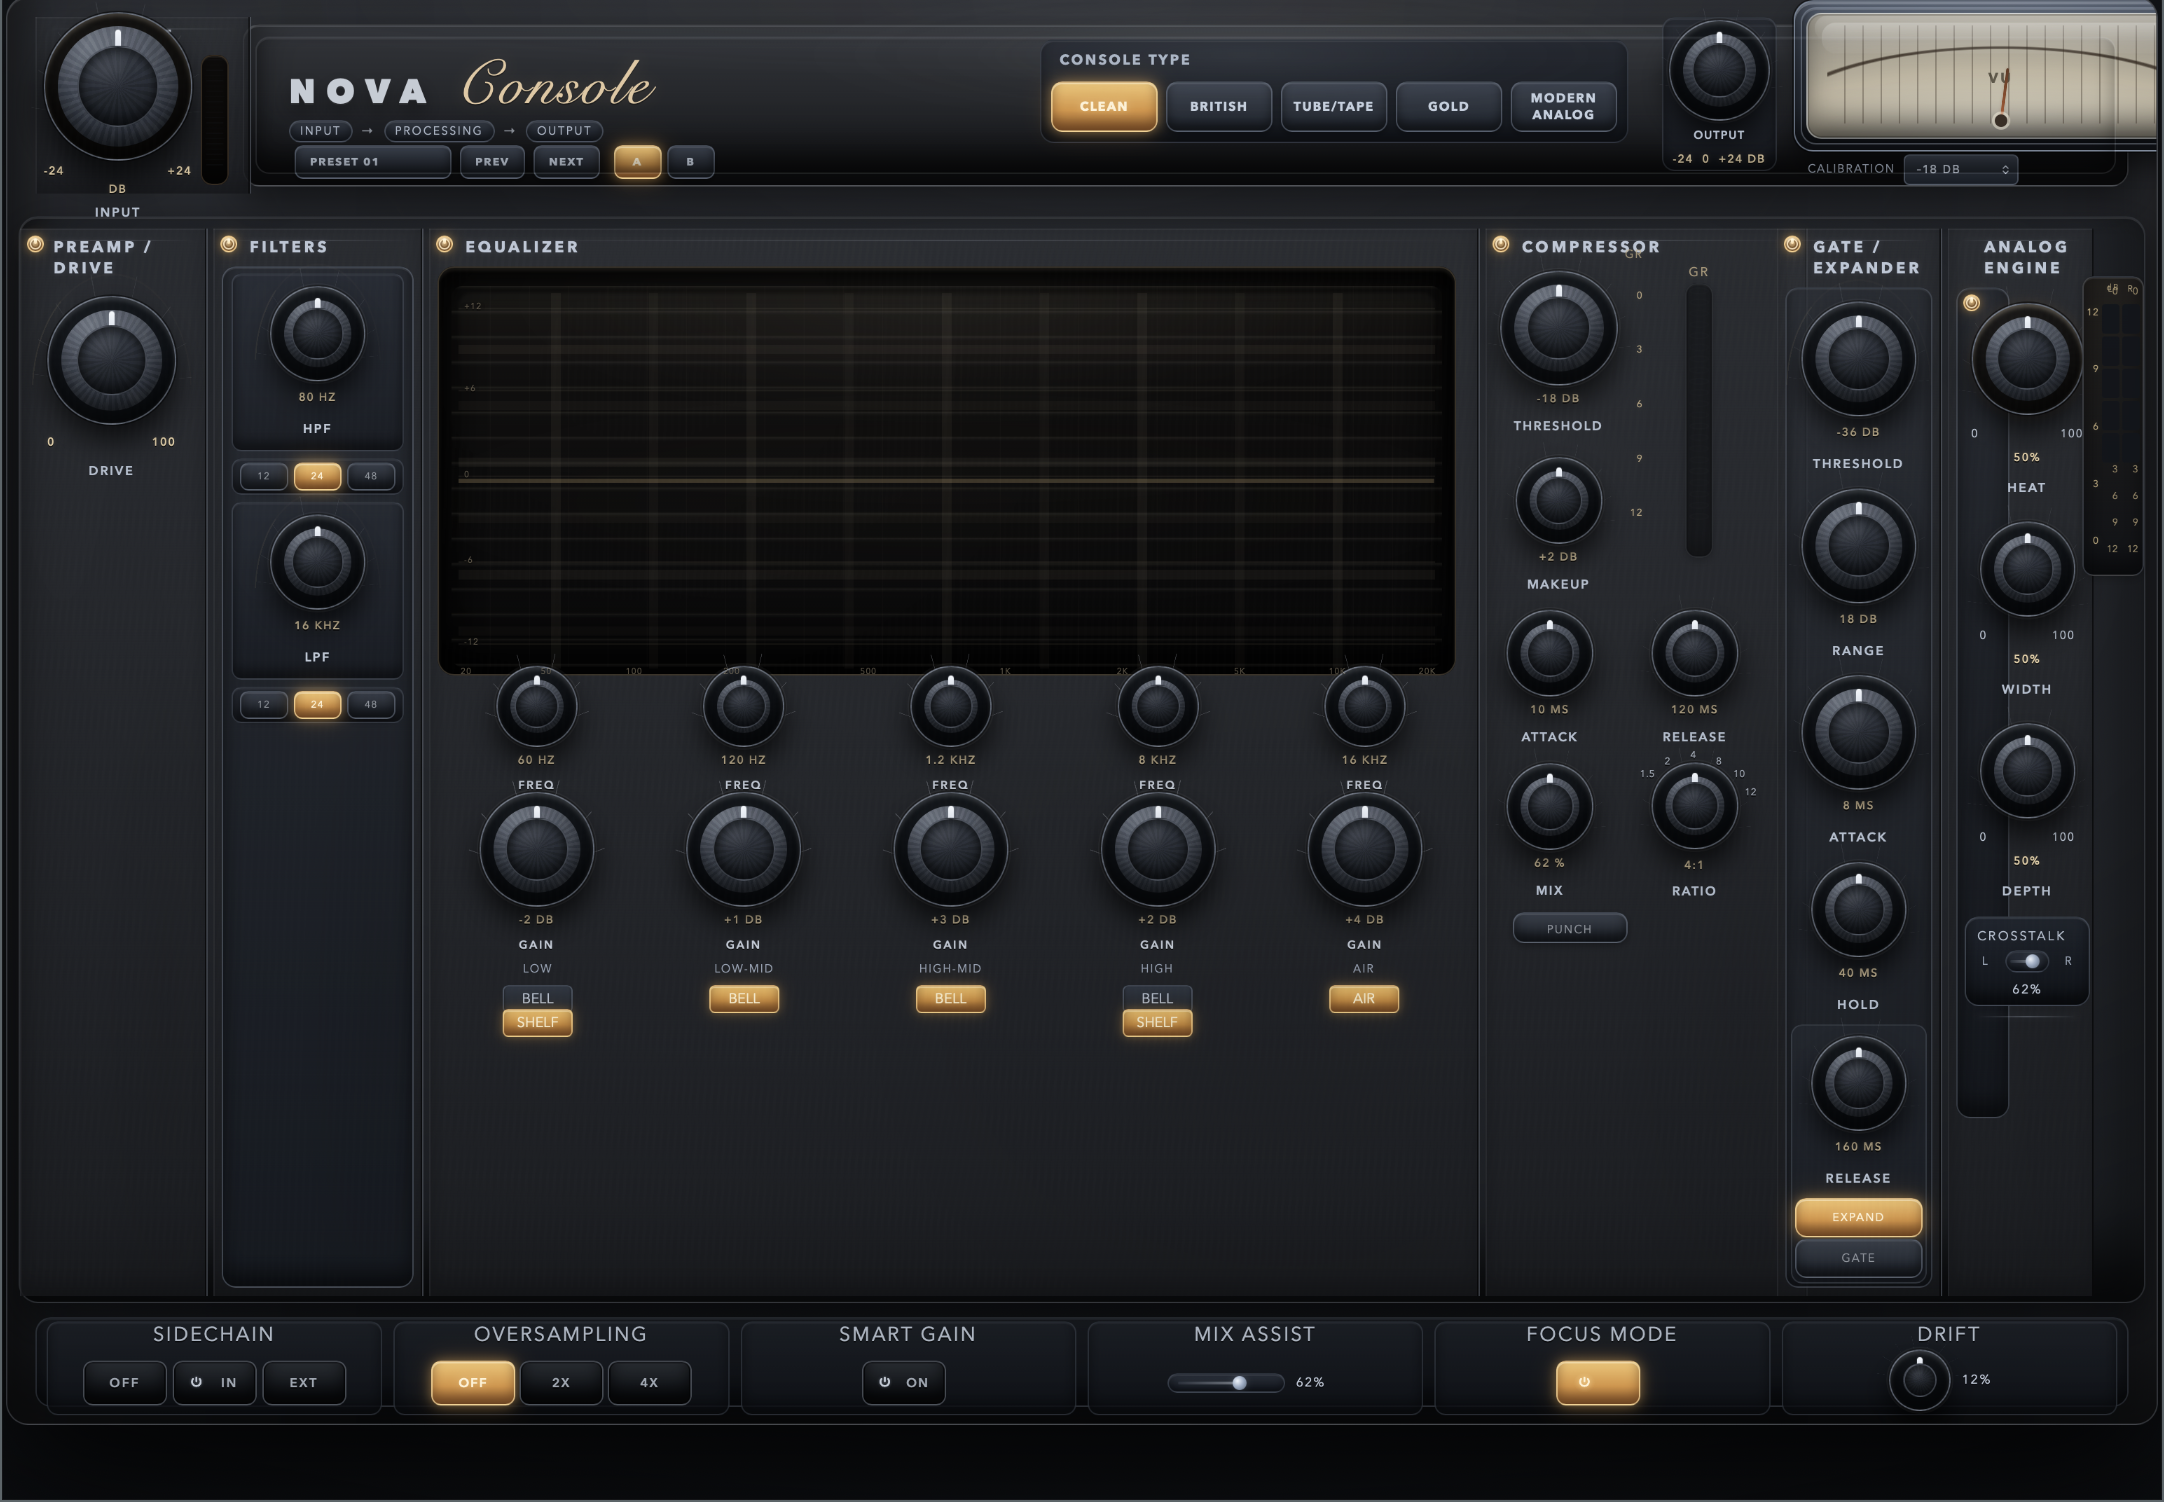Toggle the Filters section power icon
Screen dimensions: 2164x1502
pyautogui.click(x=229, y=244)
